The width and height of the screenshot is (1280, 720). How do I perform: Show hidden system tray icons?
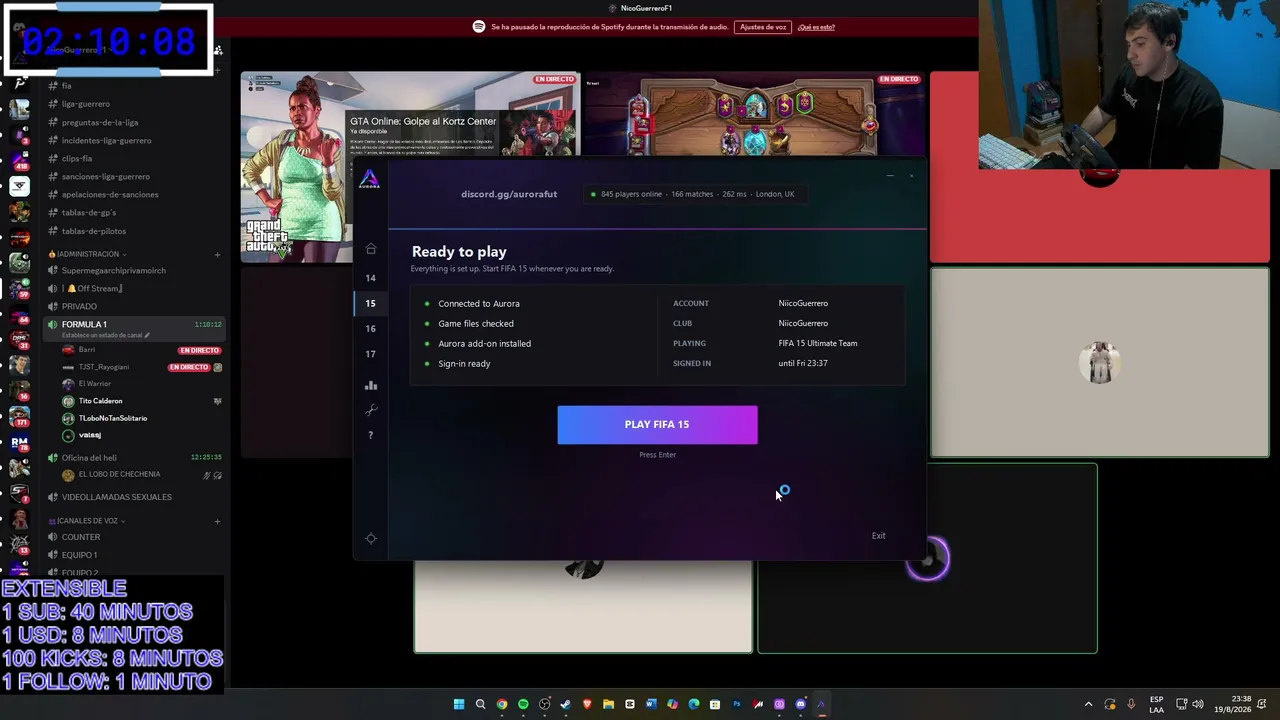[1089, 704]
